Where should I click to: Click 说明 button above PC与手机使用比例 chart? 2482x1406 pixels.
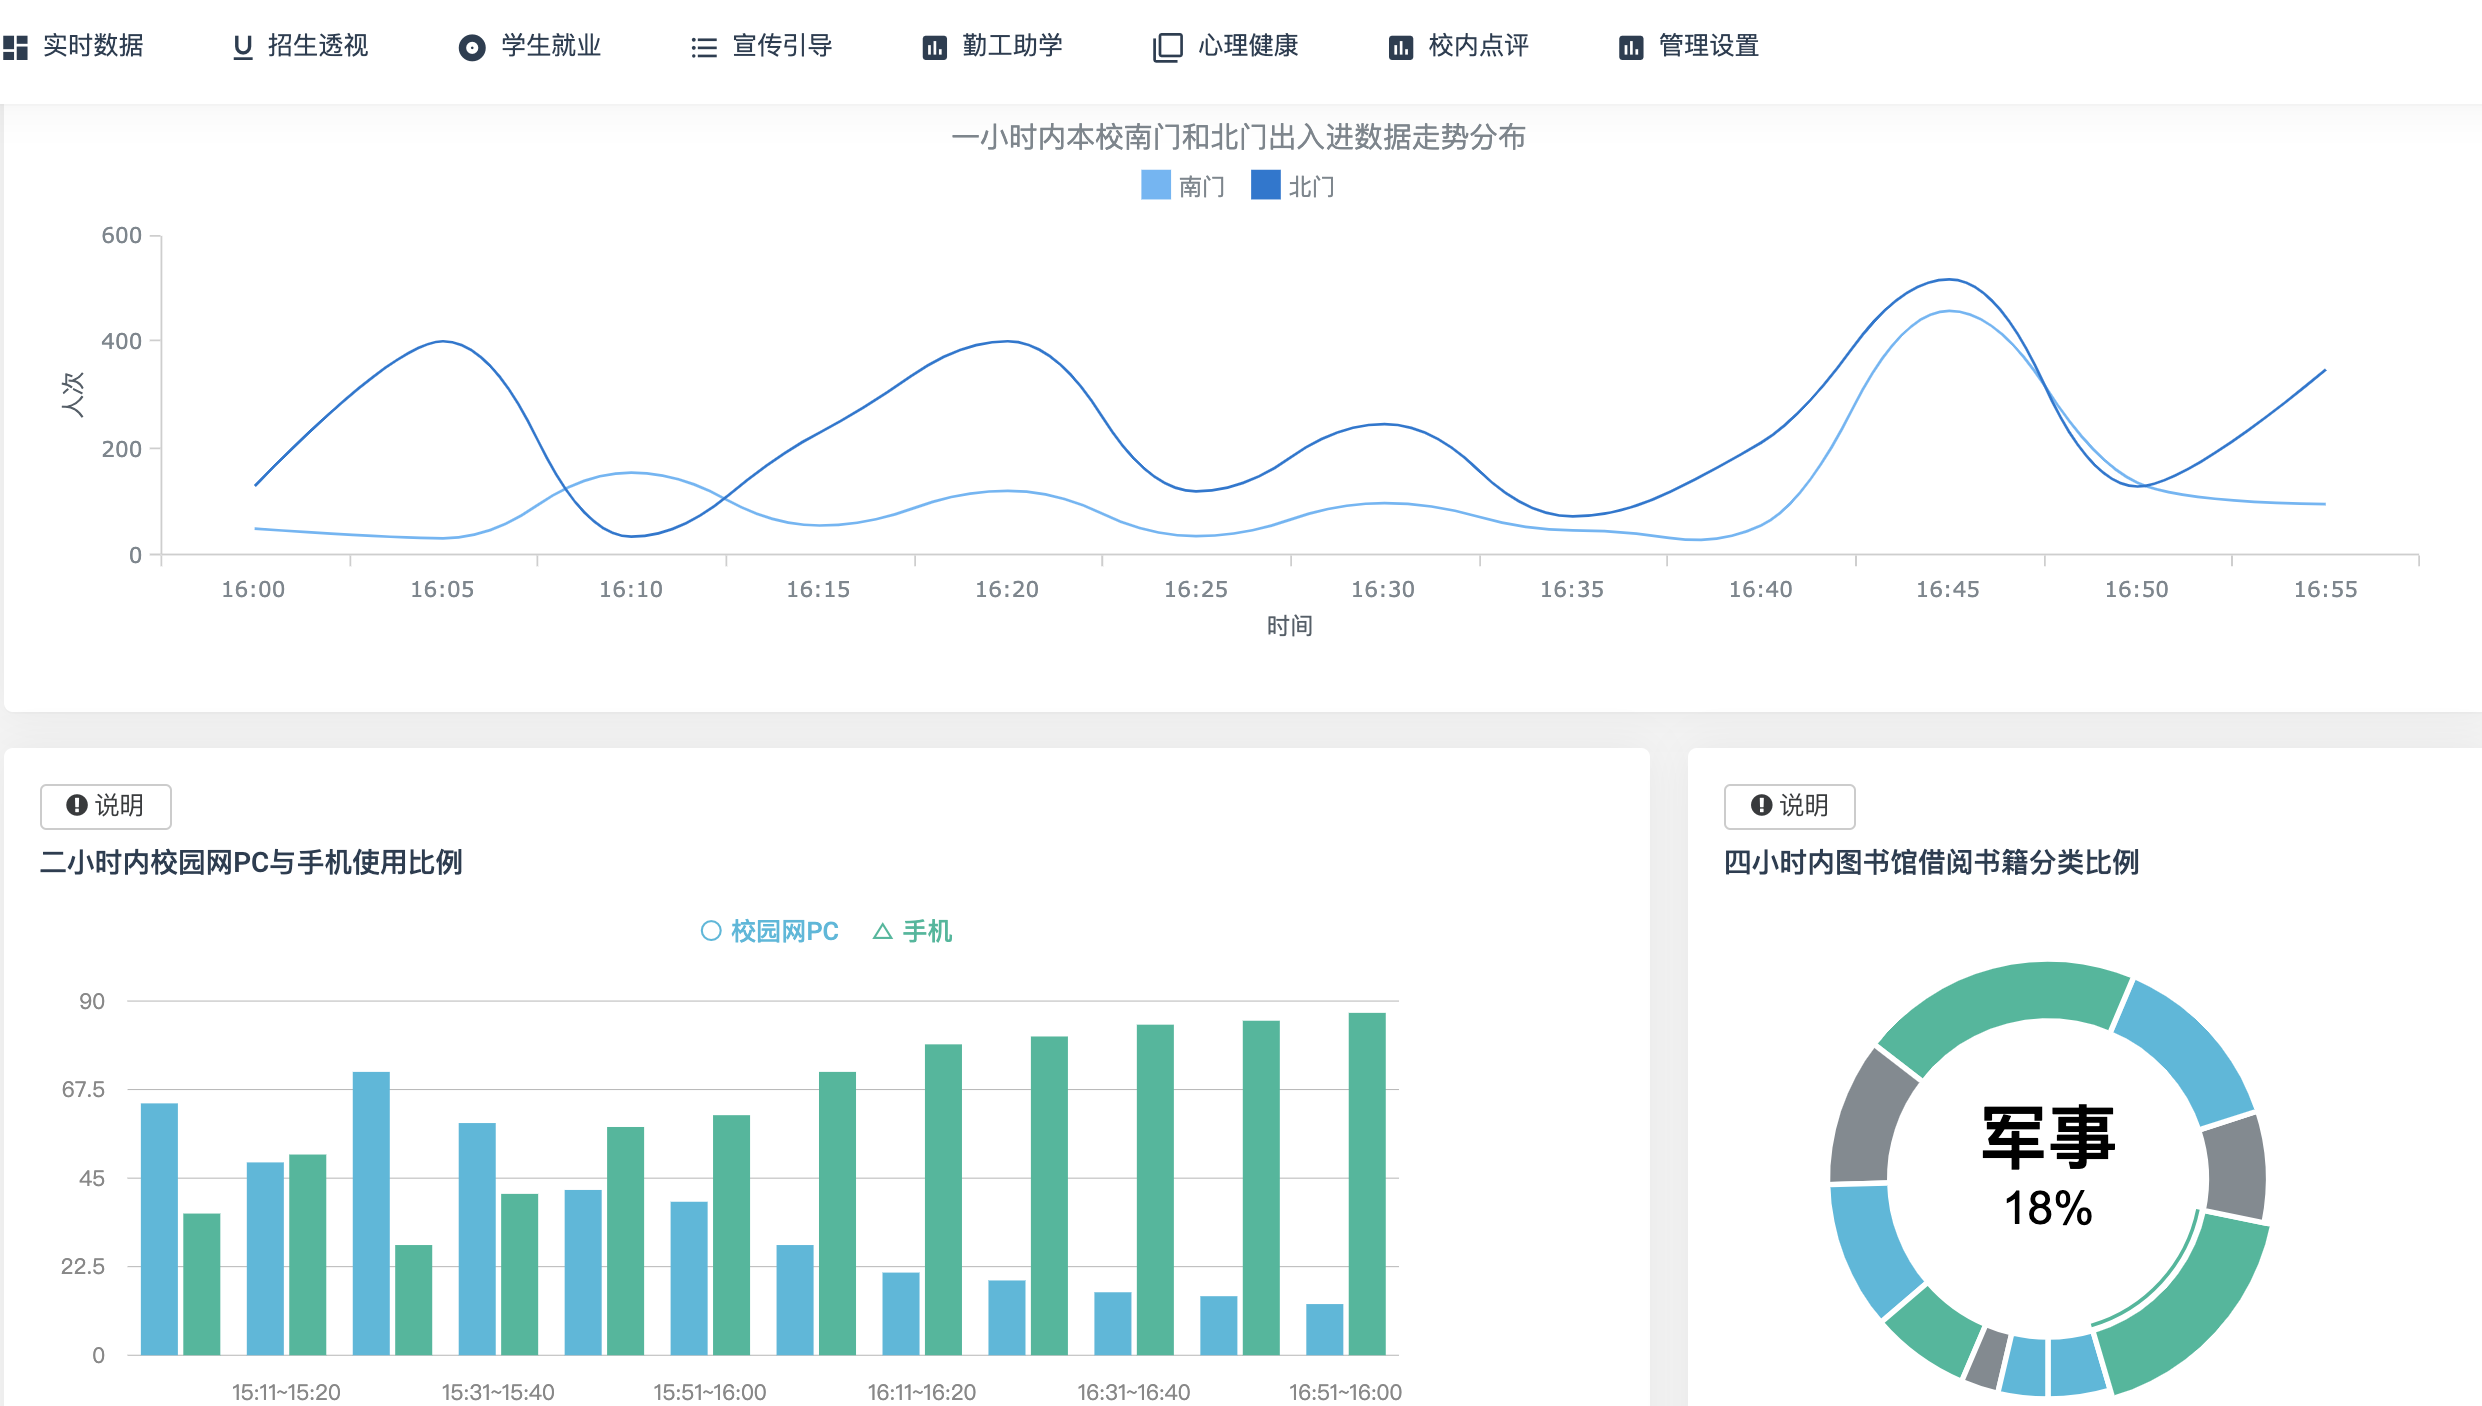[105, 806]
